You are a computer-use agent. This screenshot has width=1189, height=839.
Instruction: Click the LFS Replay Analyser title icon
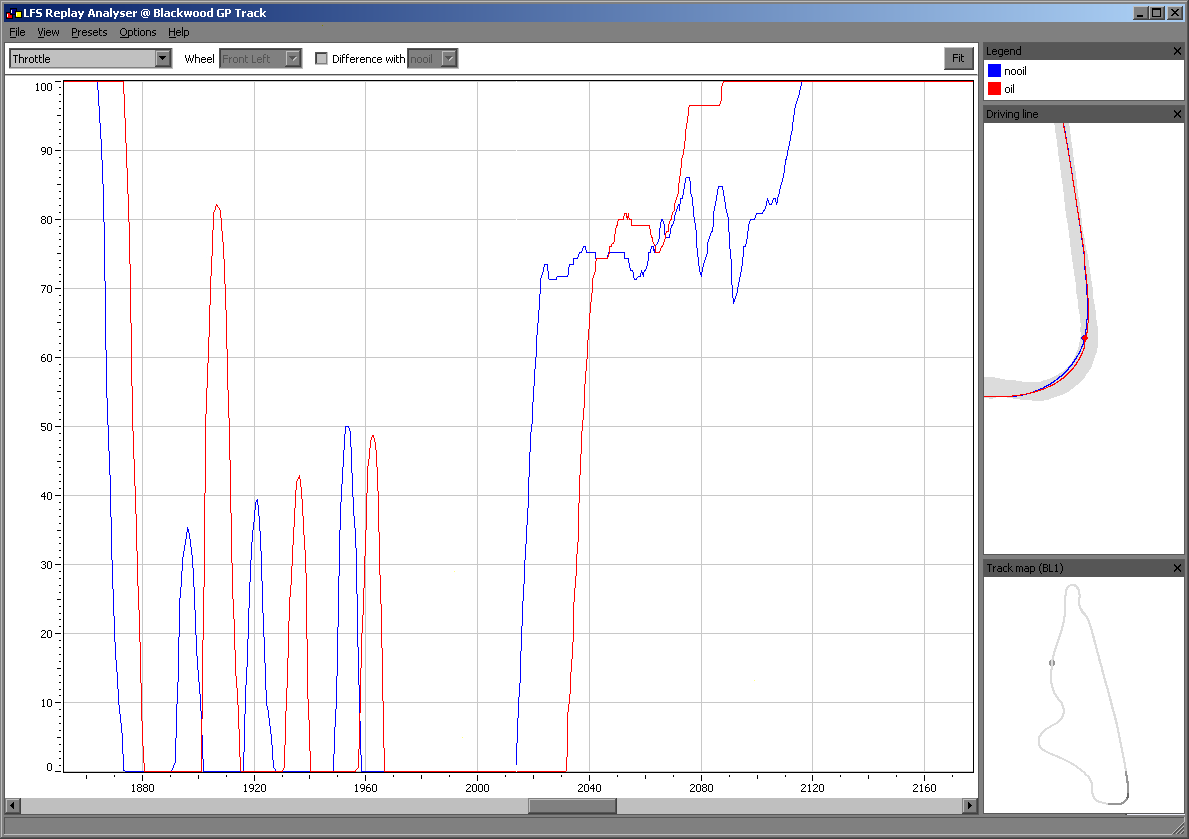[x=13, y=13]
